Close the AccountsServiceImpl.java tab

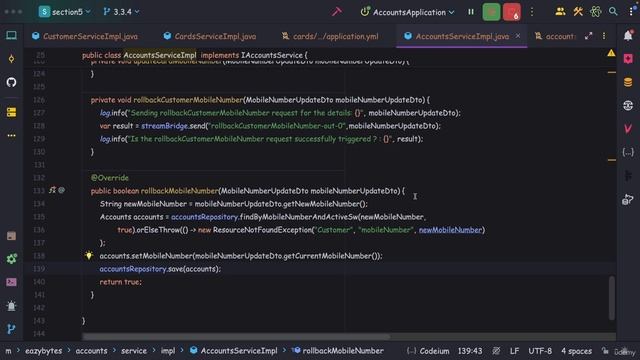pyautogui.click(x=518, y=36)
